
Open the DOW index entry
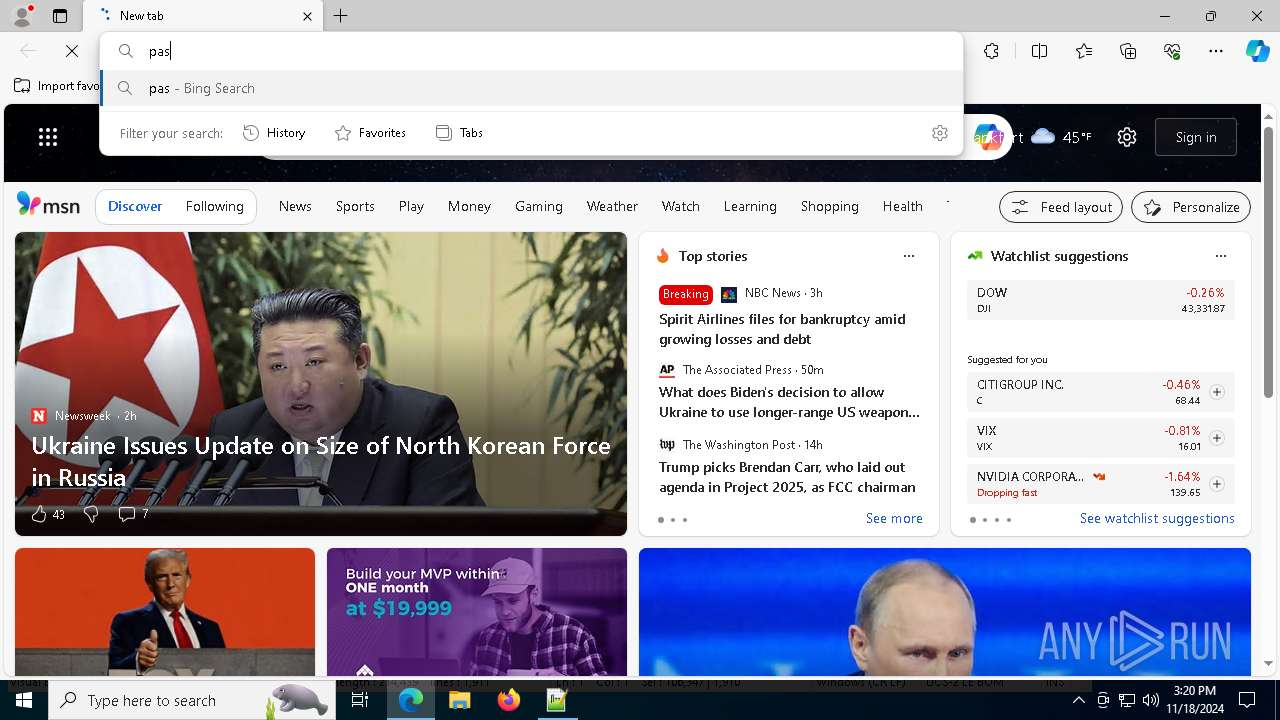tap(1100, 300)
